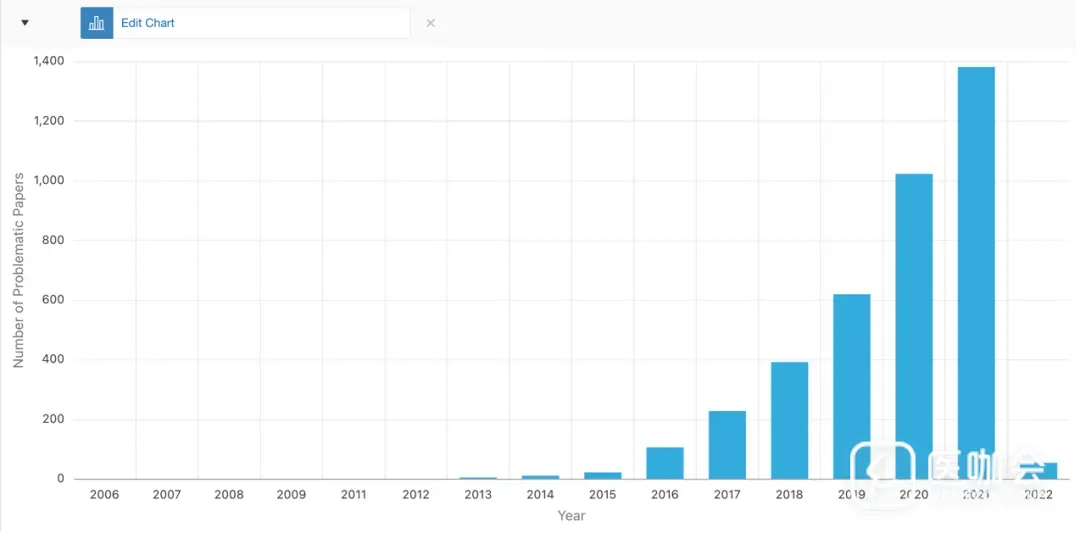Click the bar chart icon
The height and width of the screenshot is (533, 1080).
click(x=97, y=23)
